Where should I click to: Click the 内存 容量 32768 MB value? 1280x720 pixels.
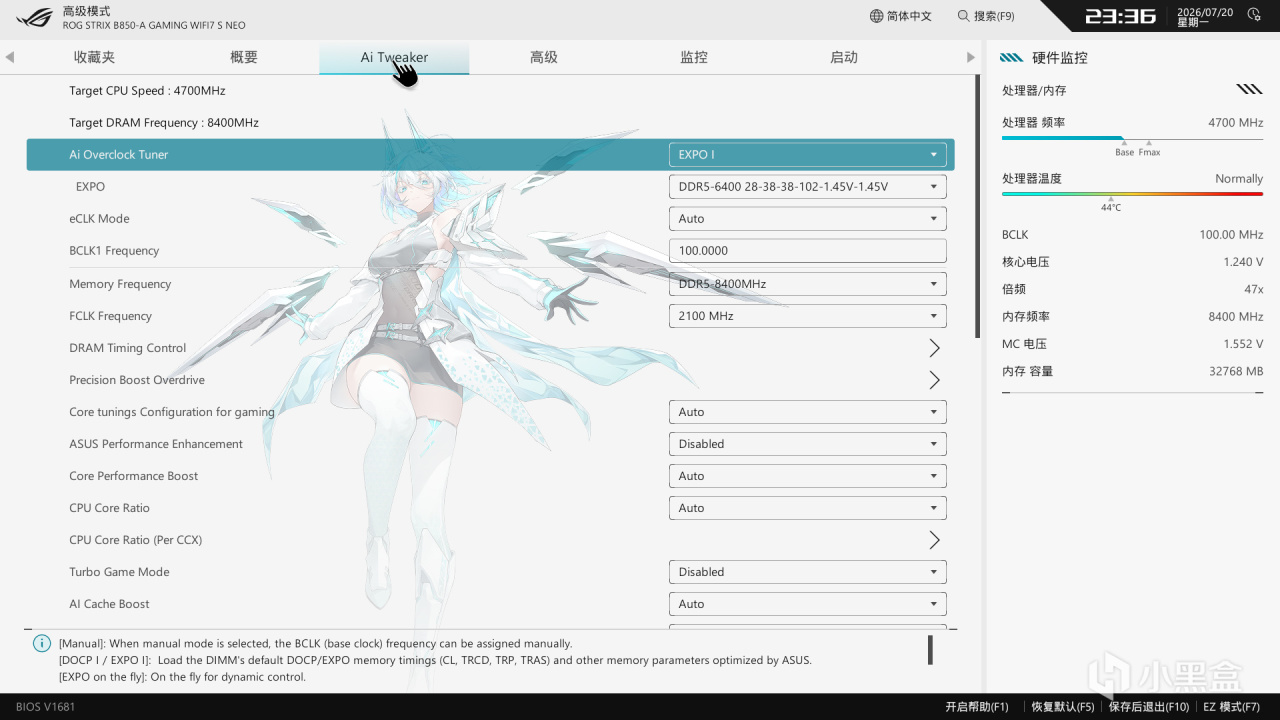[x=1236, y=372]
